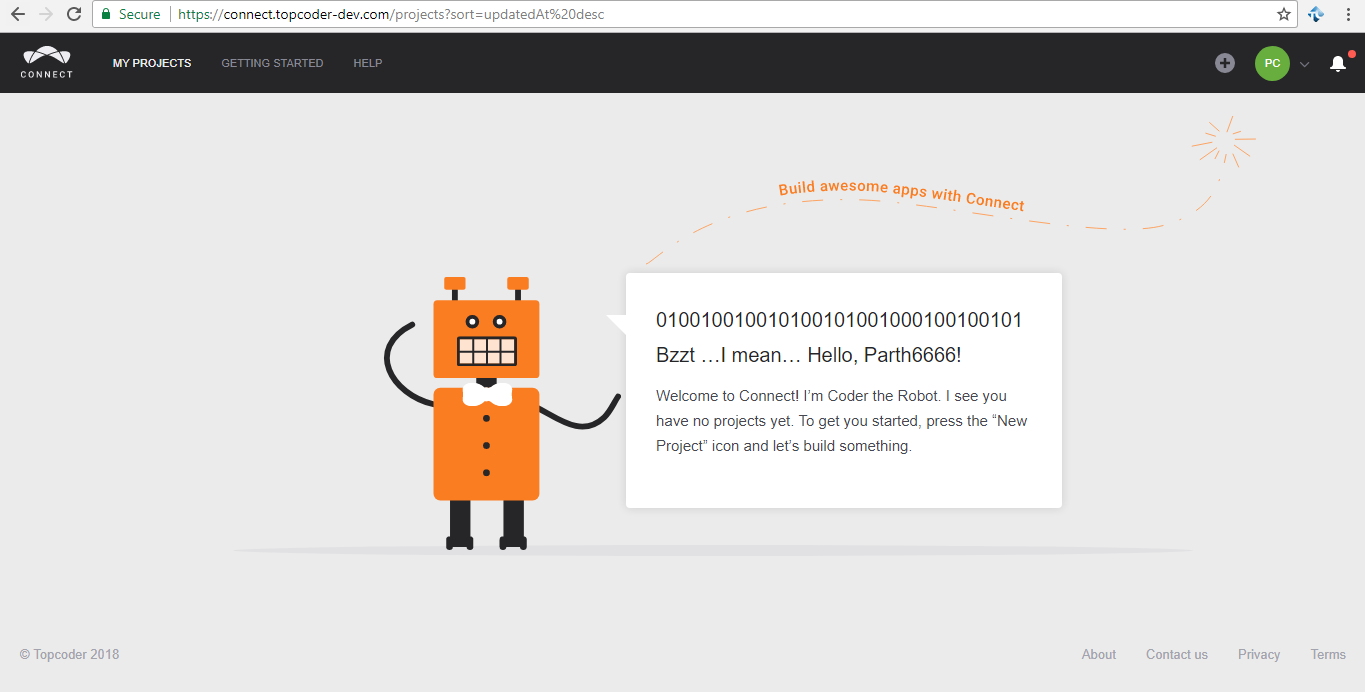This screenshot has height=692, width=1365.
Task: Open HELP menu item
Action: point(368,63)
